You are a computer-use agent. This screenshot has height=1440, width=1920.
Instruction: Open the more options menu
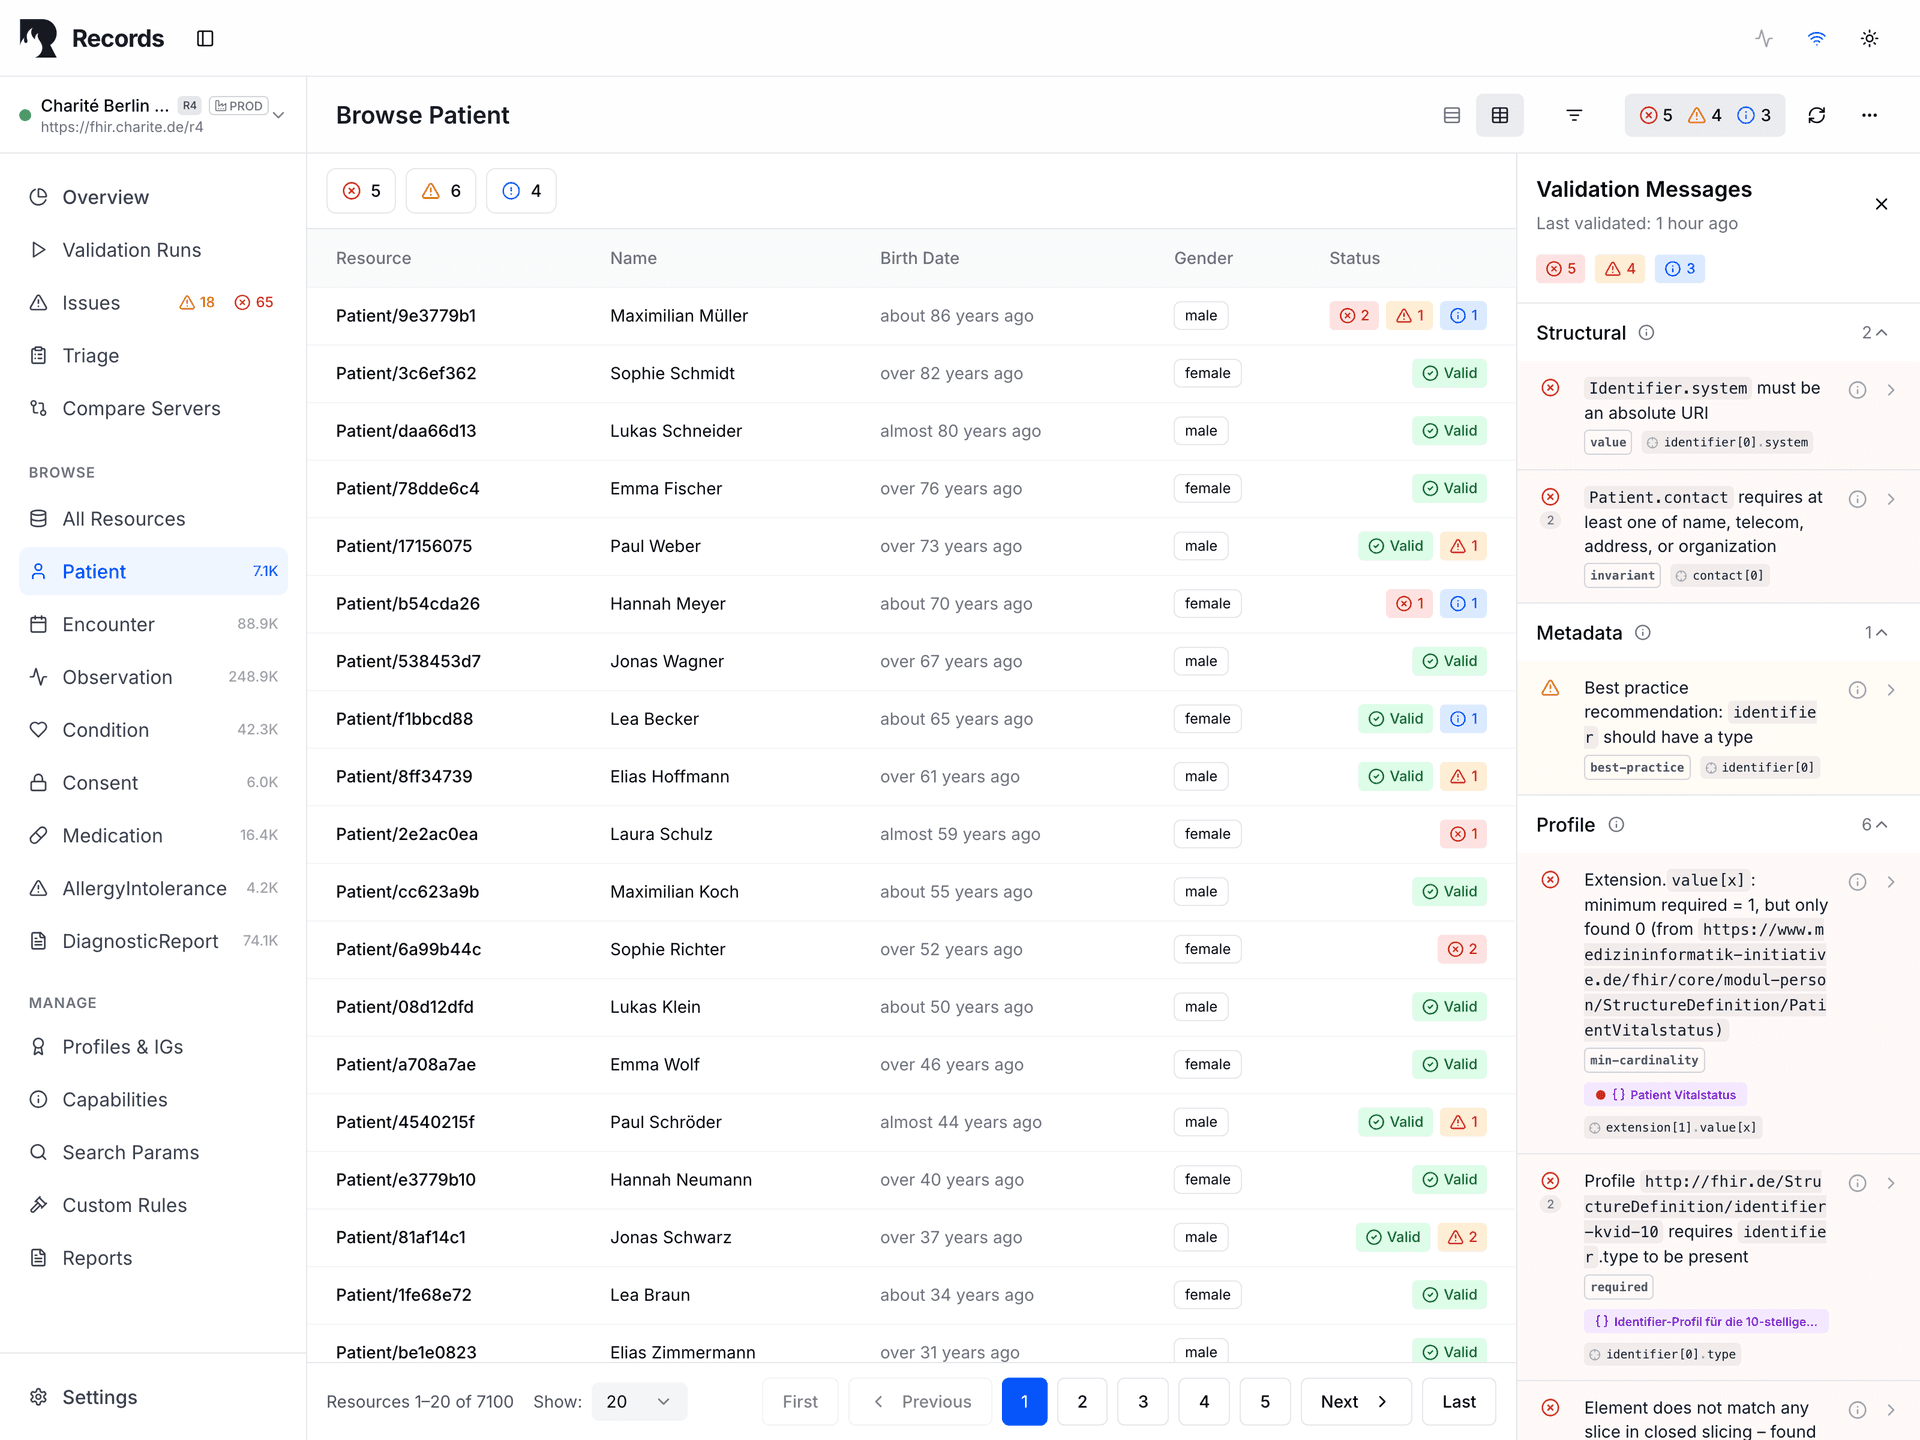tap(1869, 115)
